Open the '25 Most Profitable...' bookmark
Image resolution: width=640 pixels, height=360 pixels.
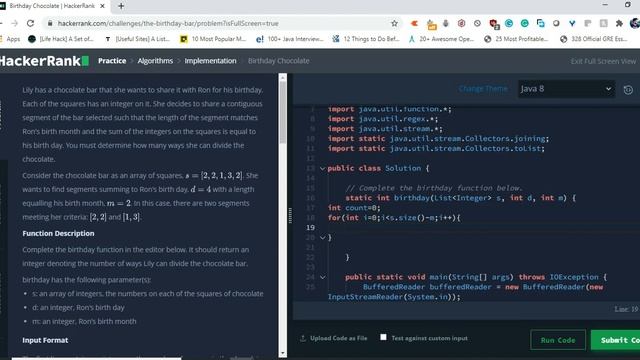pos(516,39)
